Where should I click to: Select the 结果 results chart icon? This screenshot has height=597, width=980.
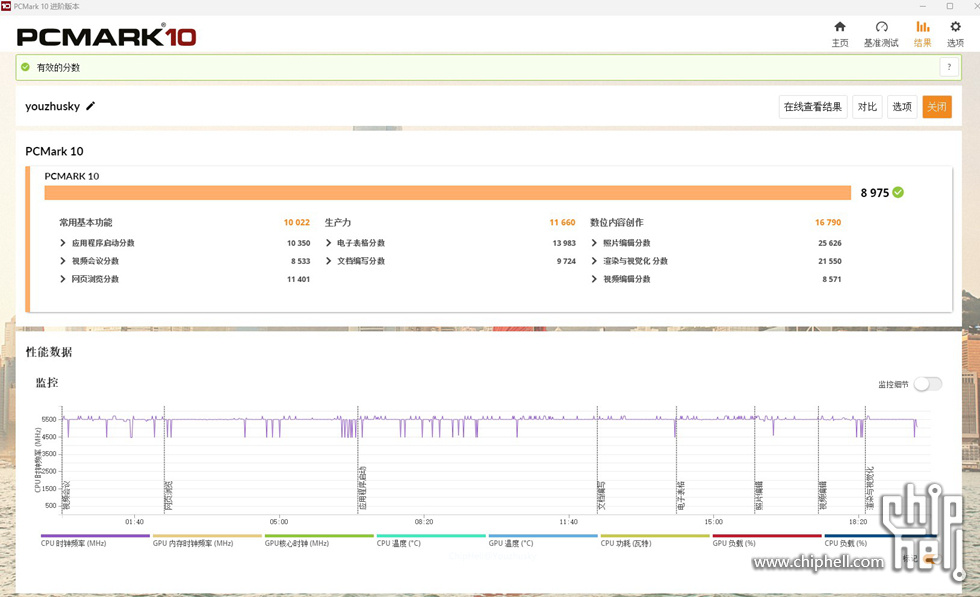point(922,26)
